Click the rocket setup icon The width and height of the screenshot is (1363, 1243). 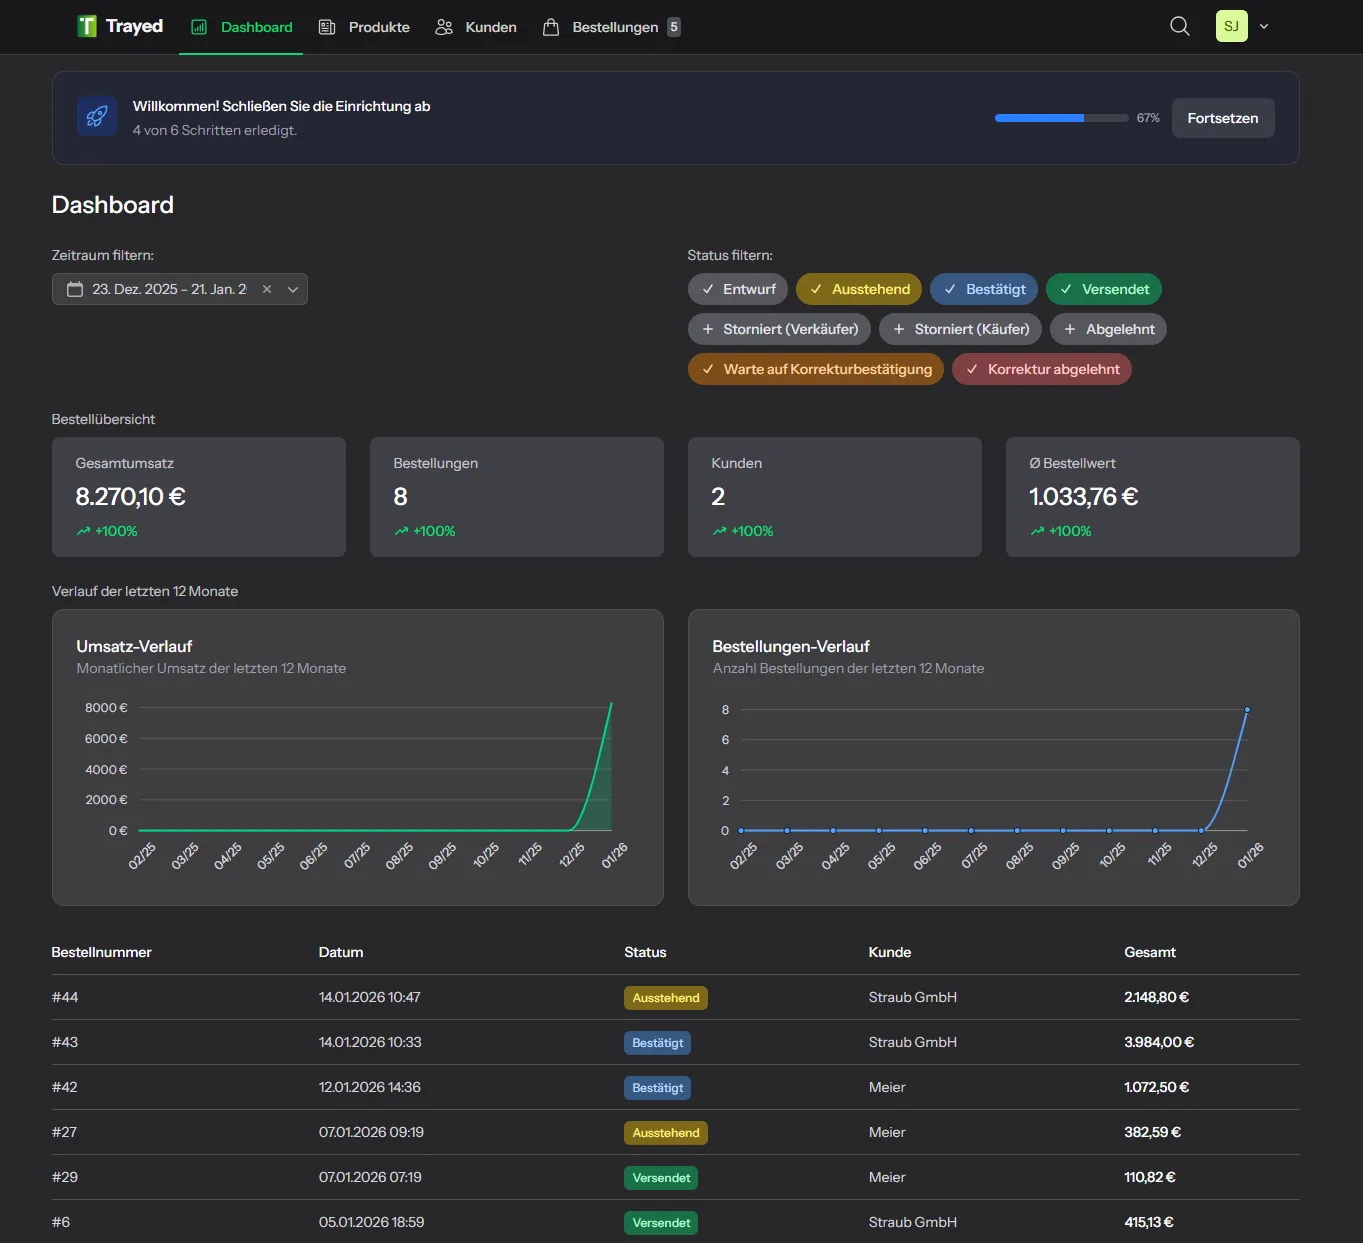(x=97, y=117)
